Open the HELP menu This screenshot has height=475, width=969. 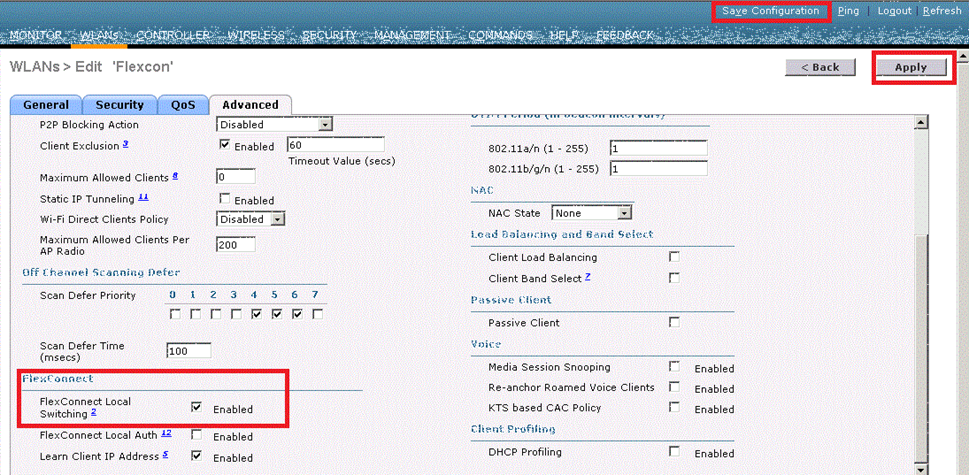(x=563, y=35)
